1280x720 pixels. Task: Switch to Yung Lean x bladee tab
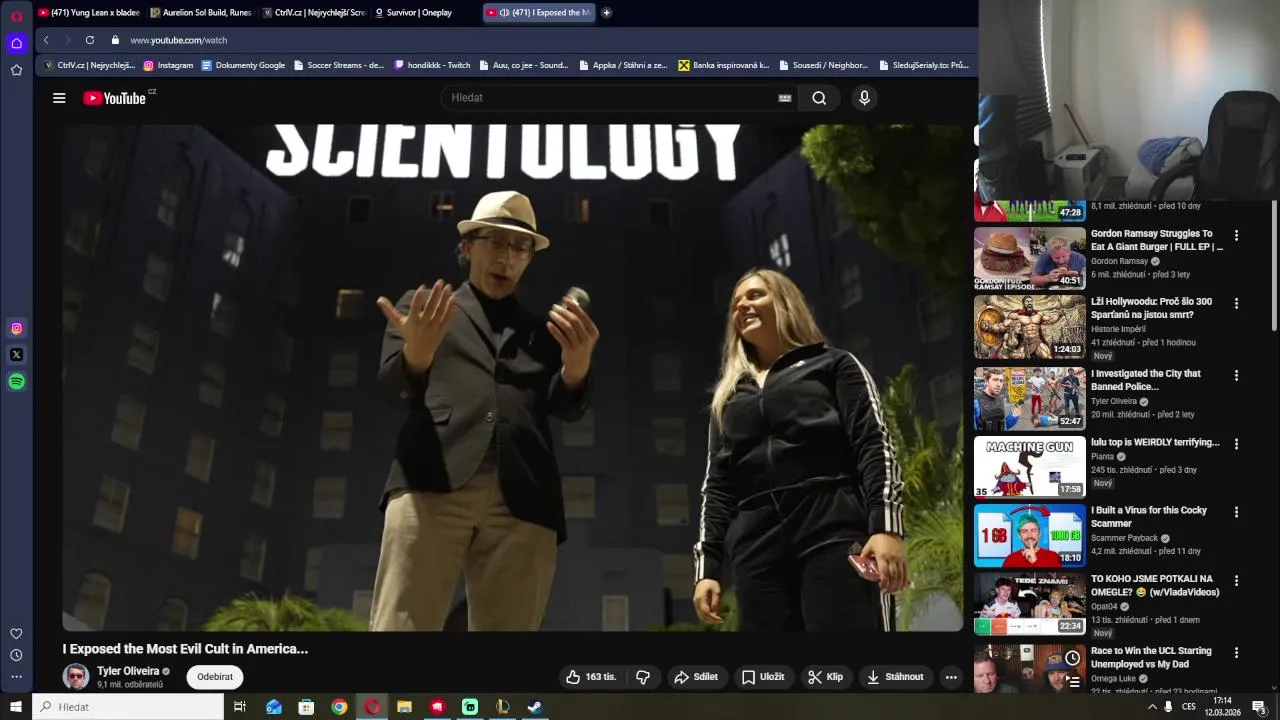point(89,13)
